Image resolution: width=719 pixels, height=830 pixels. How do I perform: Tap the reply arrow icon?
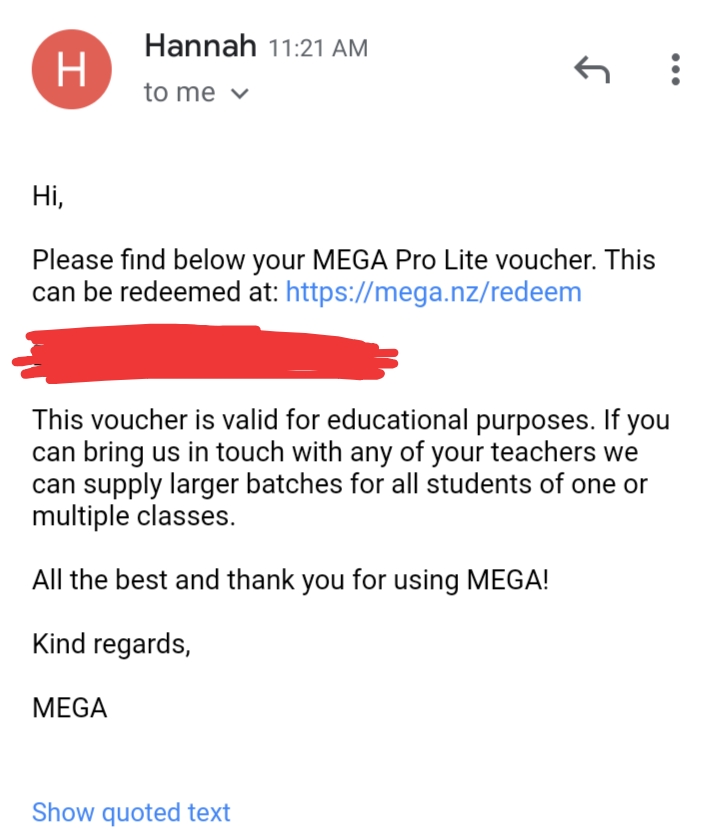(x=591, y=68)
